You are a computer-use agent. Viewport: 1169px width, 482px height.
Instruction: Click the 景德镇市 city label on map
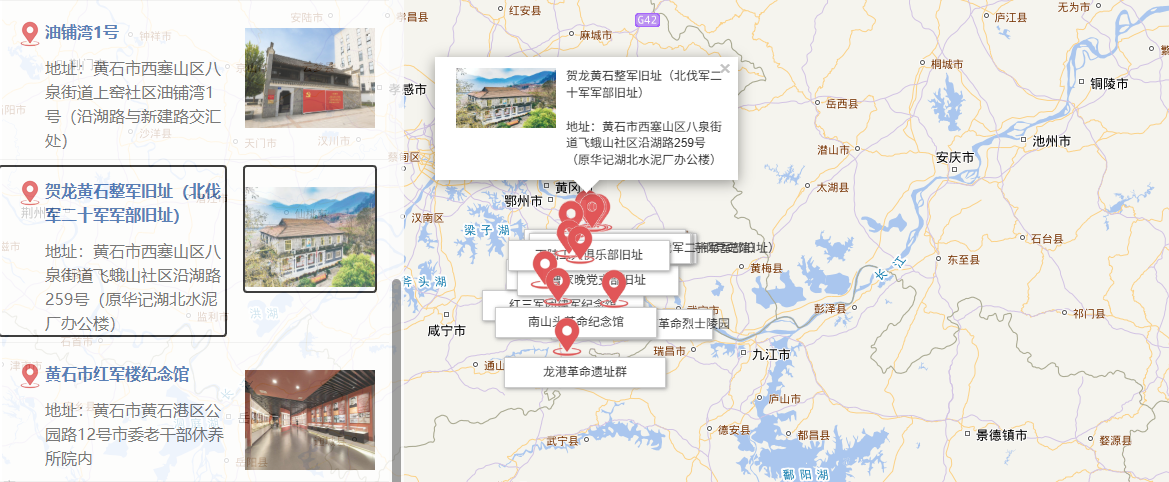pyautogui.click(x=1002, y=435)
